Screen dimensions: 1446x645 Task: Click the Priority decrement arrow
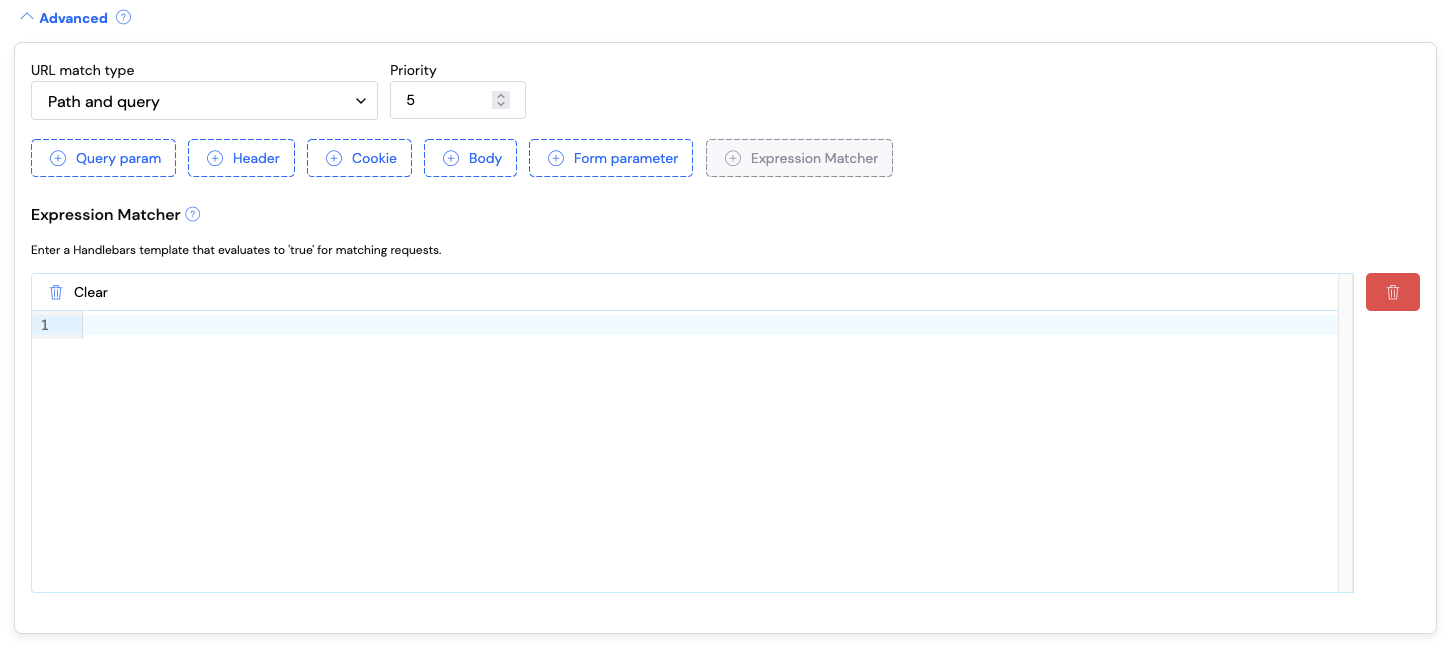[x=500, y=105]
